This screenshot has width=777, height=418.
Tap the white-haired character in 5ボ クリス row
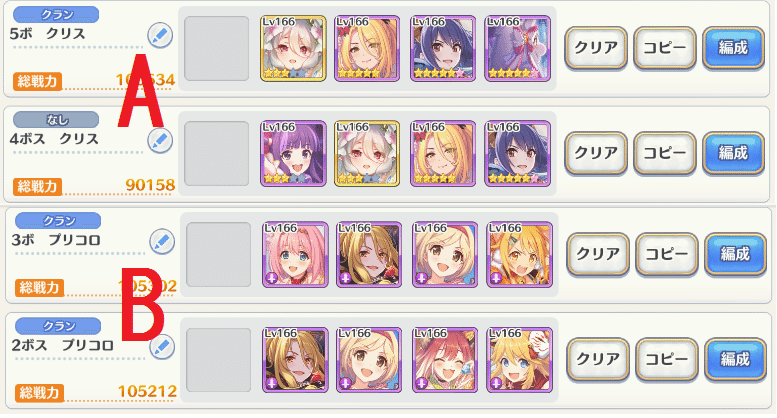pos(293,49)
